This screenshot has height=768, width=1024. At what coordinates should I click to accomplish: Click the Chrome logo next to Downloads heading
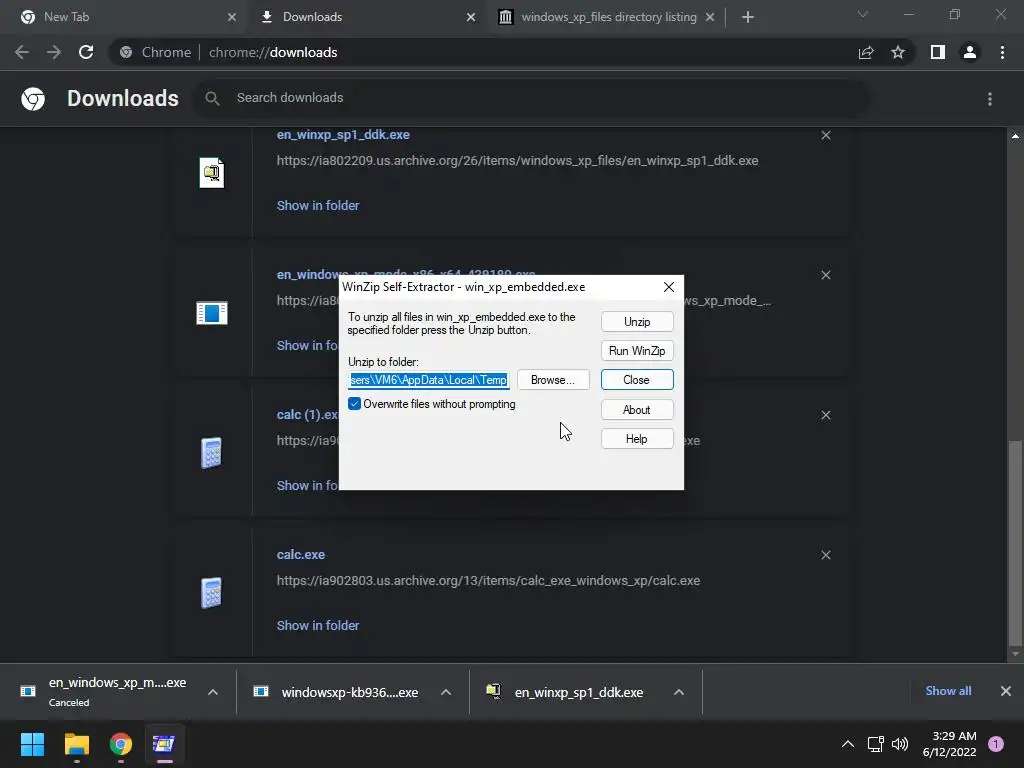[33, 99]
